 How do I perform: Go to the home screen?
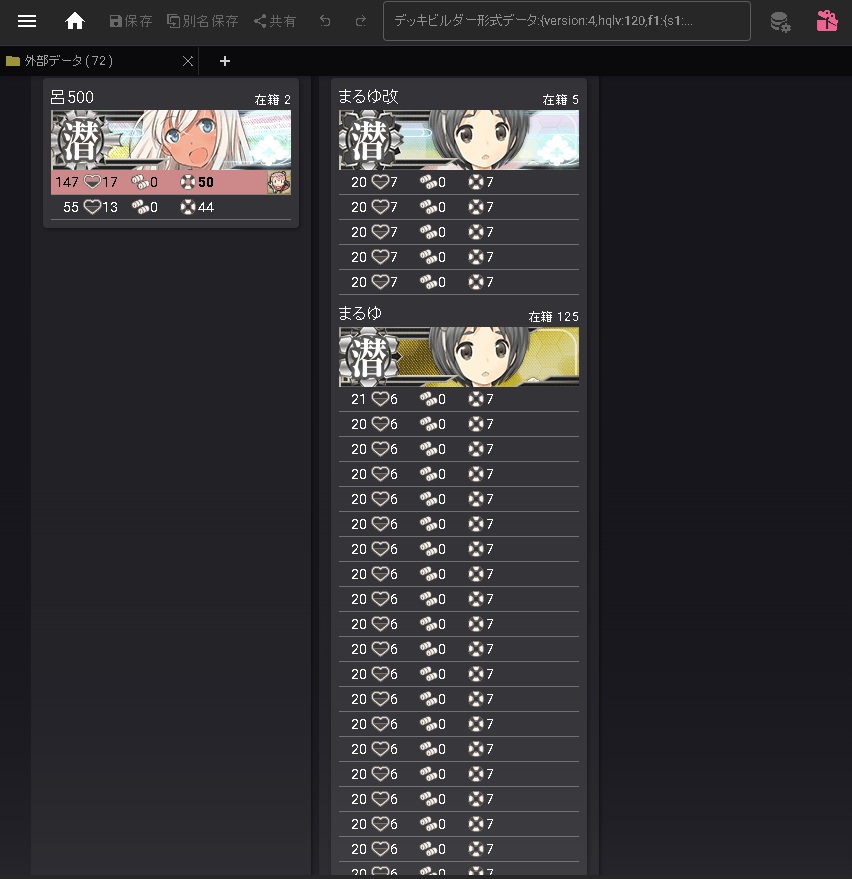pyautogui.click(x=75, y=21)
